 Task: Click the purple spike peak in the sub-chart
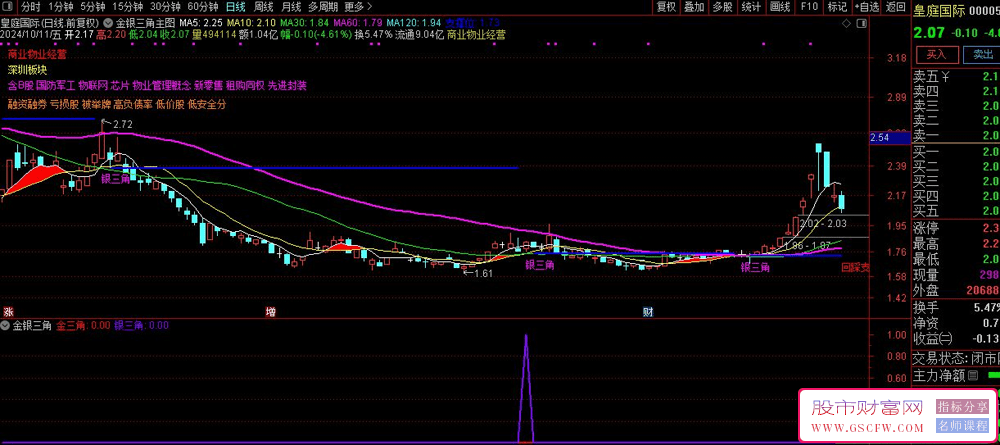(526, 335)
